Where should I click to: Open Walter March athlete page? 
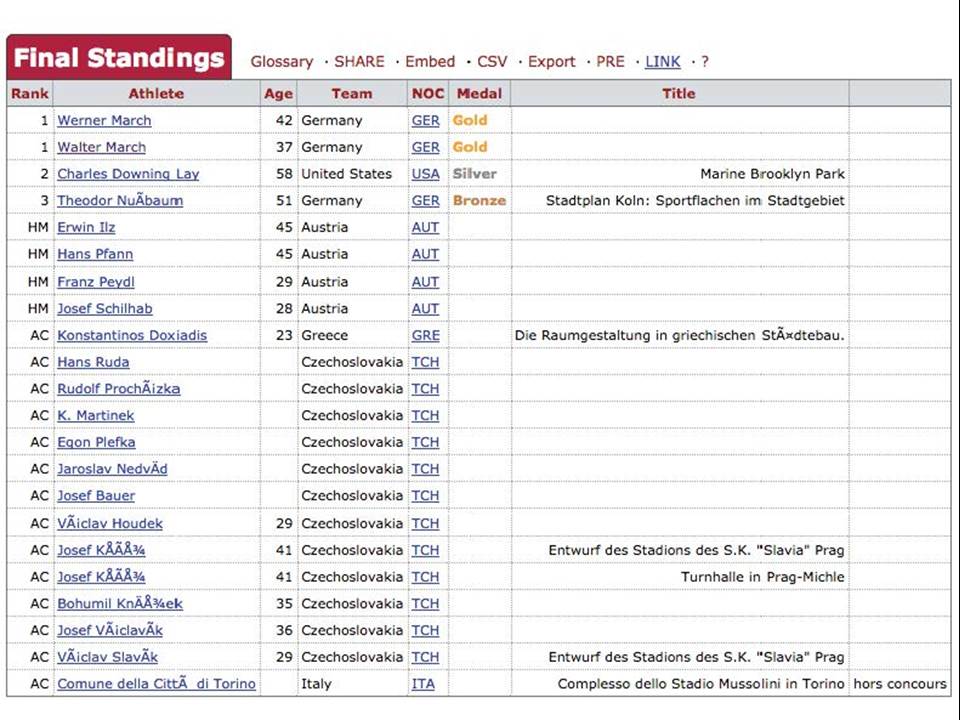pos(102,148)
